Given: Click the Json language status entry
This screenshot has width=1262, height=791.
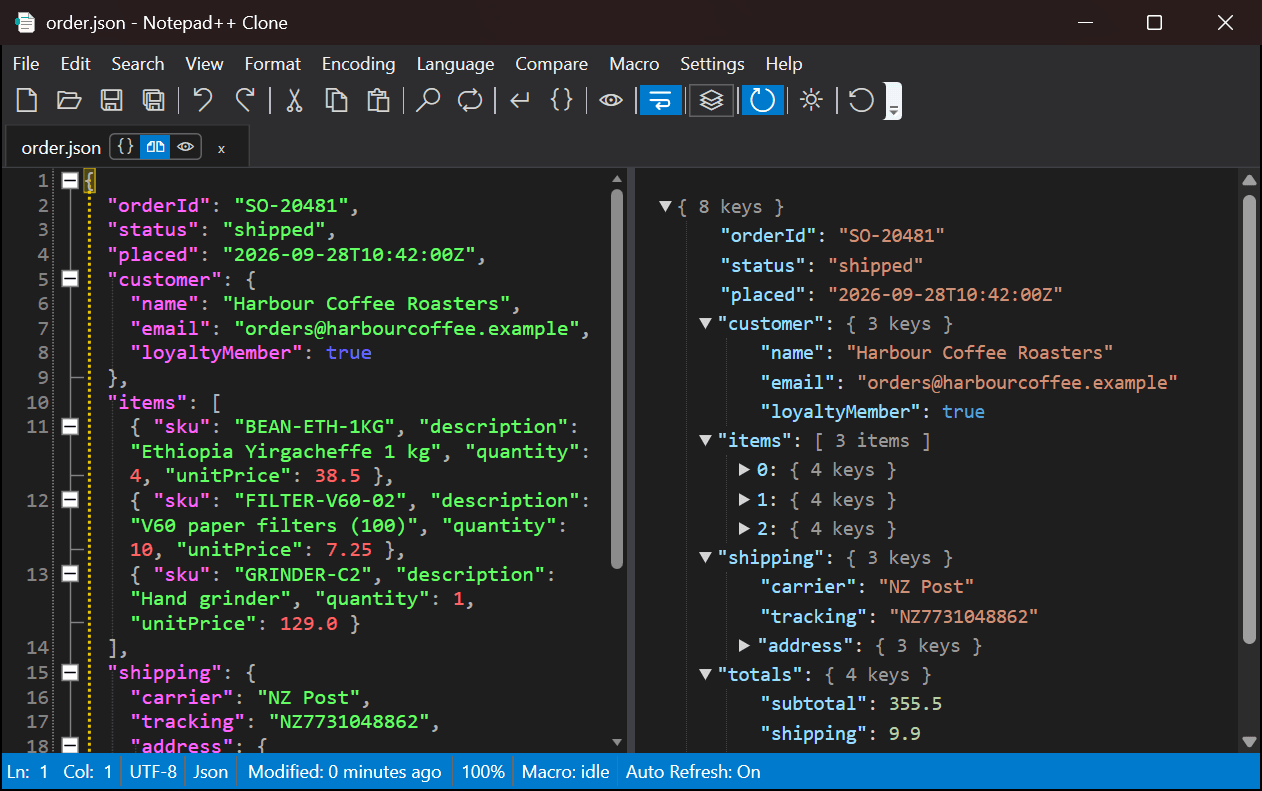Looking at the screenshot, I should point(211,772).
